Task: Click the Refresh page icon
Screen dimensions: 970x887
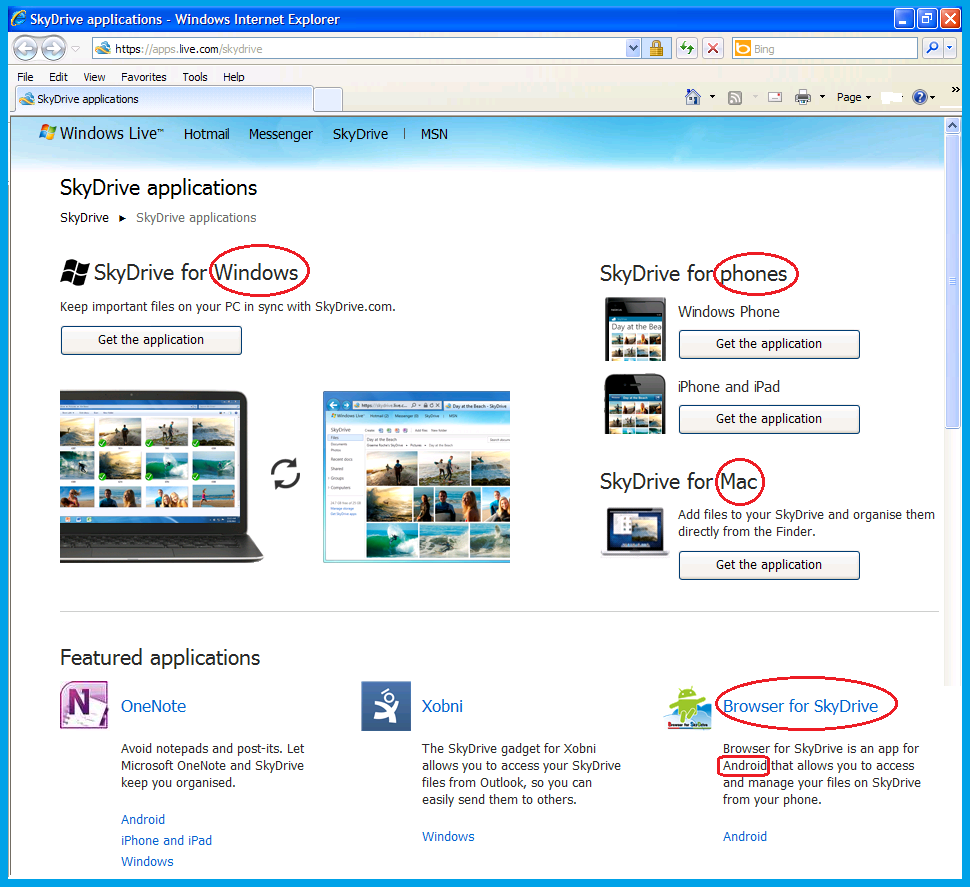Action: (x=687, y=48)
